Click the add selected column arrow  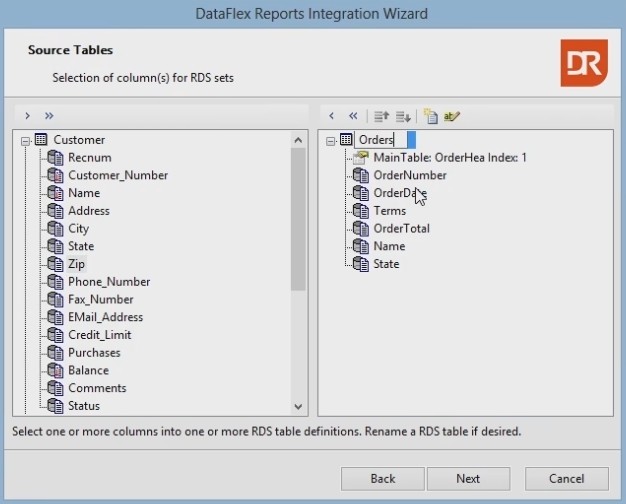click(x=27, y=116)
